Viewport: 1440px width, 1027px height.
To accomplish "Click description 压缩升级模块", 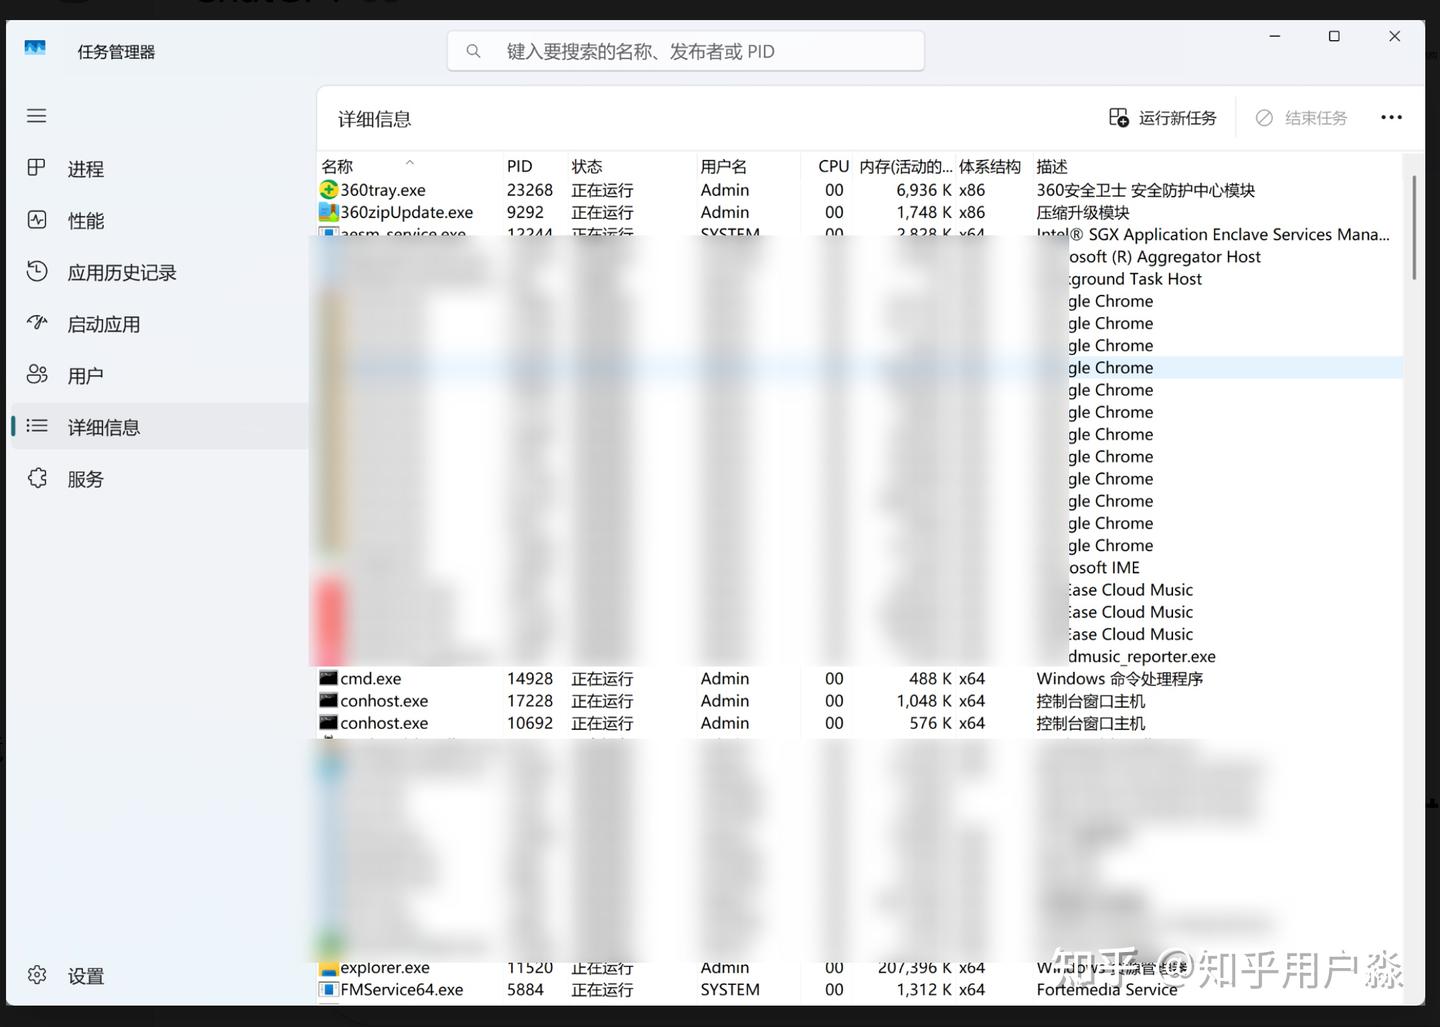I will pos(1083,212).
